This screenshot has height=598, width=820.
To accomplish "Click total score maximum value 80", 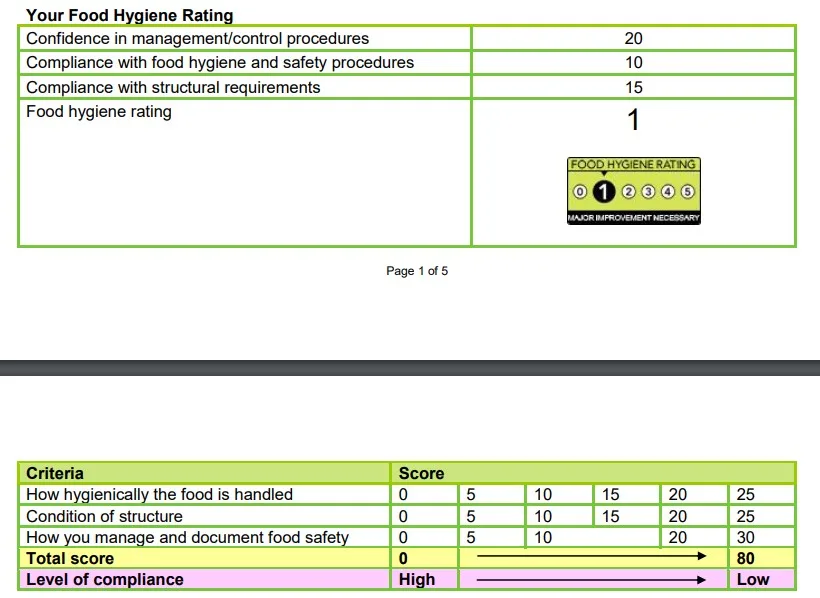I will (x=745, y=558).
